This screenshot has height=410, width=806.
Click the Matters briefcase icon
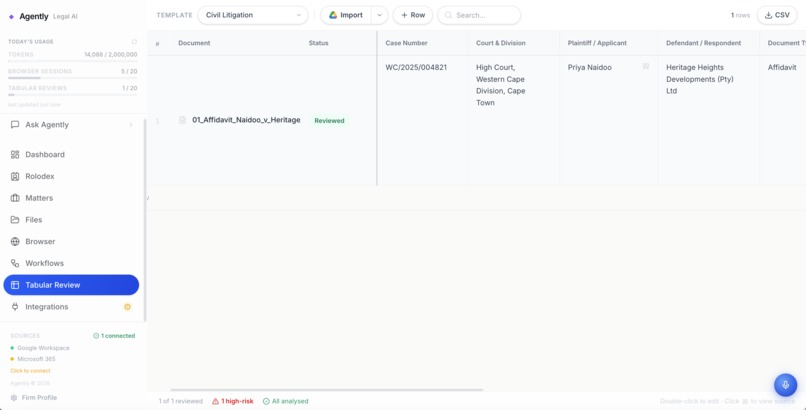click(x=15, y=198)
